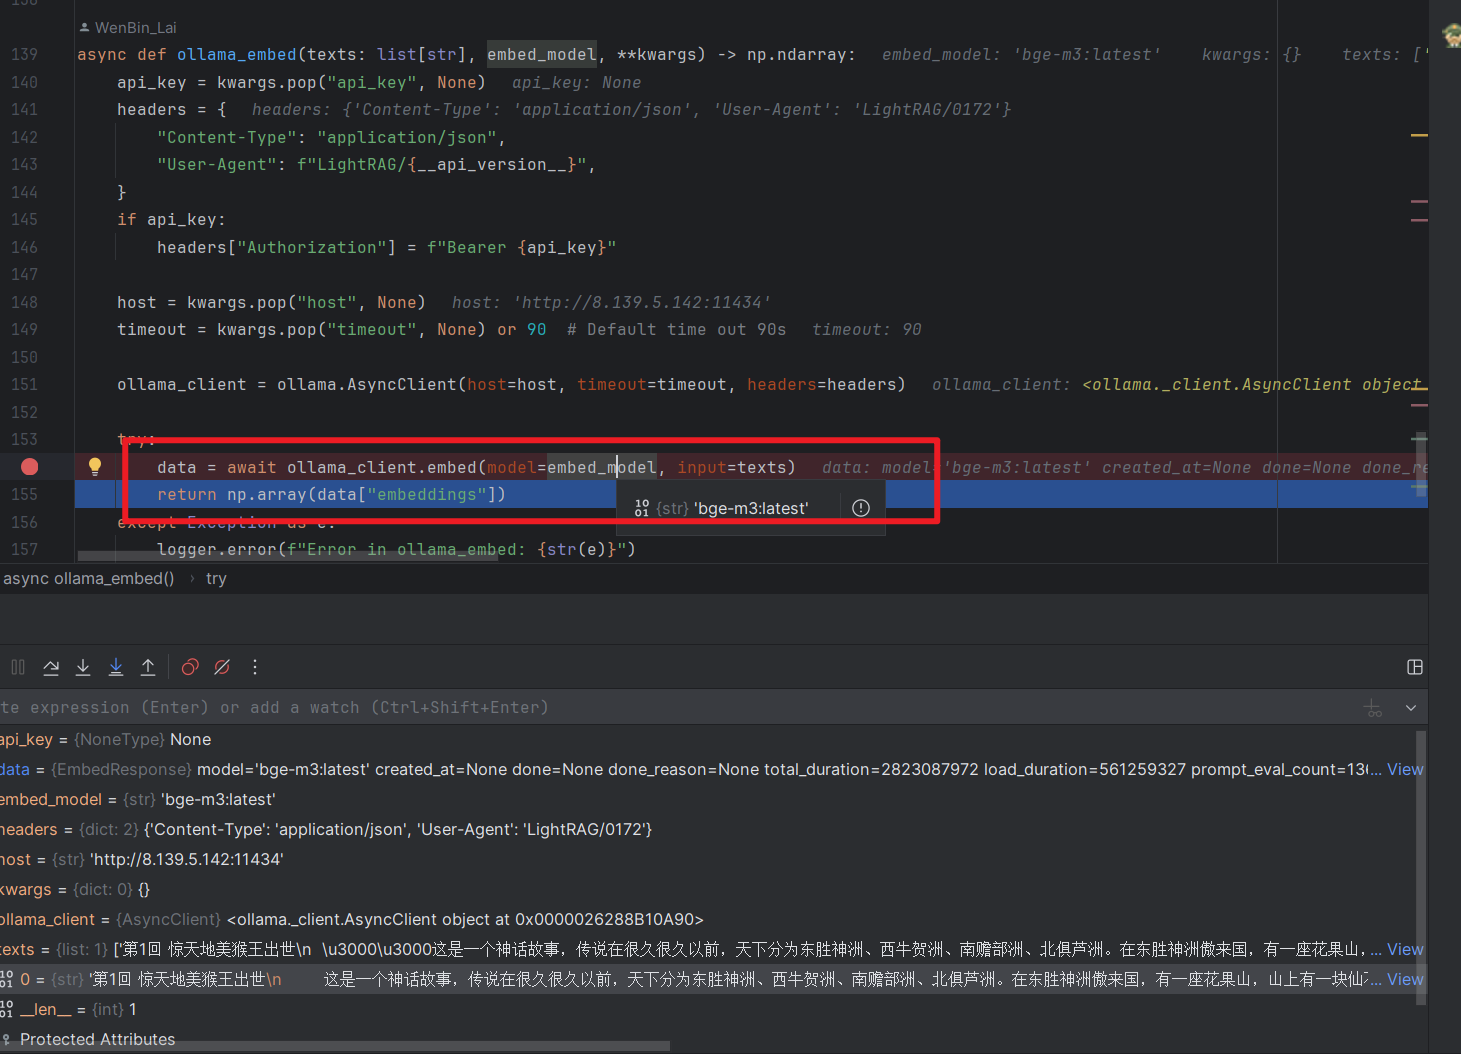Remove the breakpoint on line 154
Viewport: 1461px width, 1054px height.
tap(29, 467)
